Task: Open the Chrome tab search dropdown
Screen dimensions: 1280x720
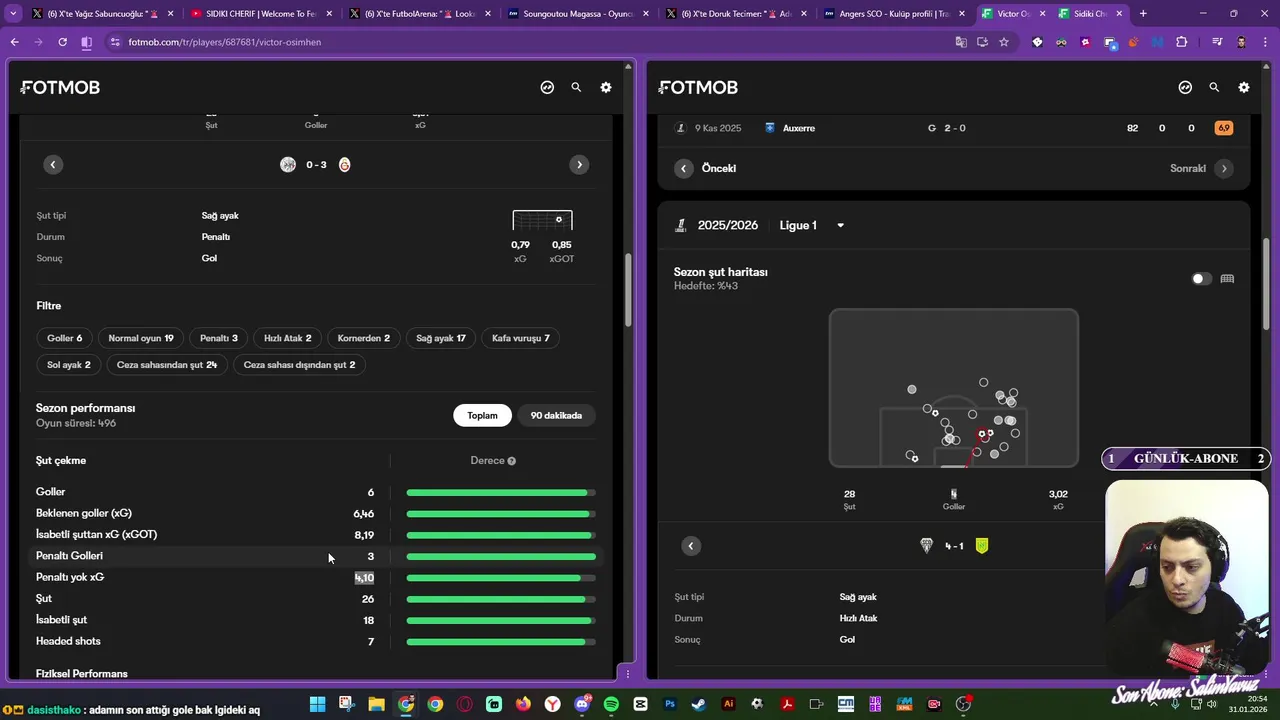Action: pos(13,14)
